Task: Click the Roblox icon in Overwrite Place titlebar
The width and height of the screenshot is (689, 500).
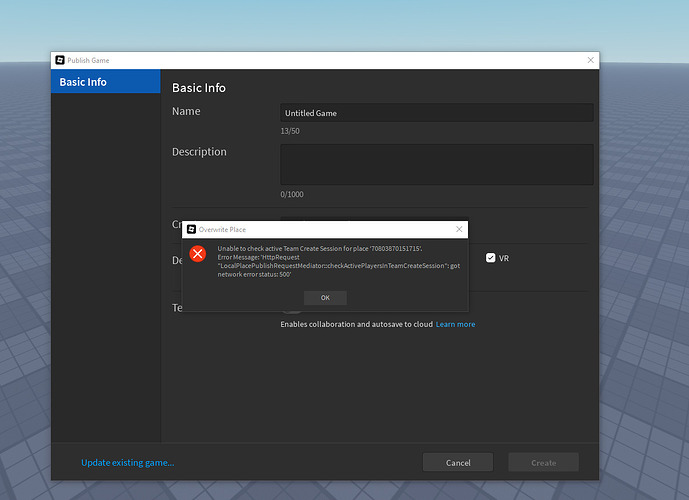Action: click(191, 229)
